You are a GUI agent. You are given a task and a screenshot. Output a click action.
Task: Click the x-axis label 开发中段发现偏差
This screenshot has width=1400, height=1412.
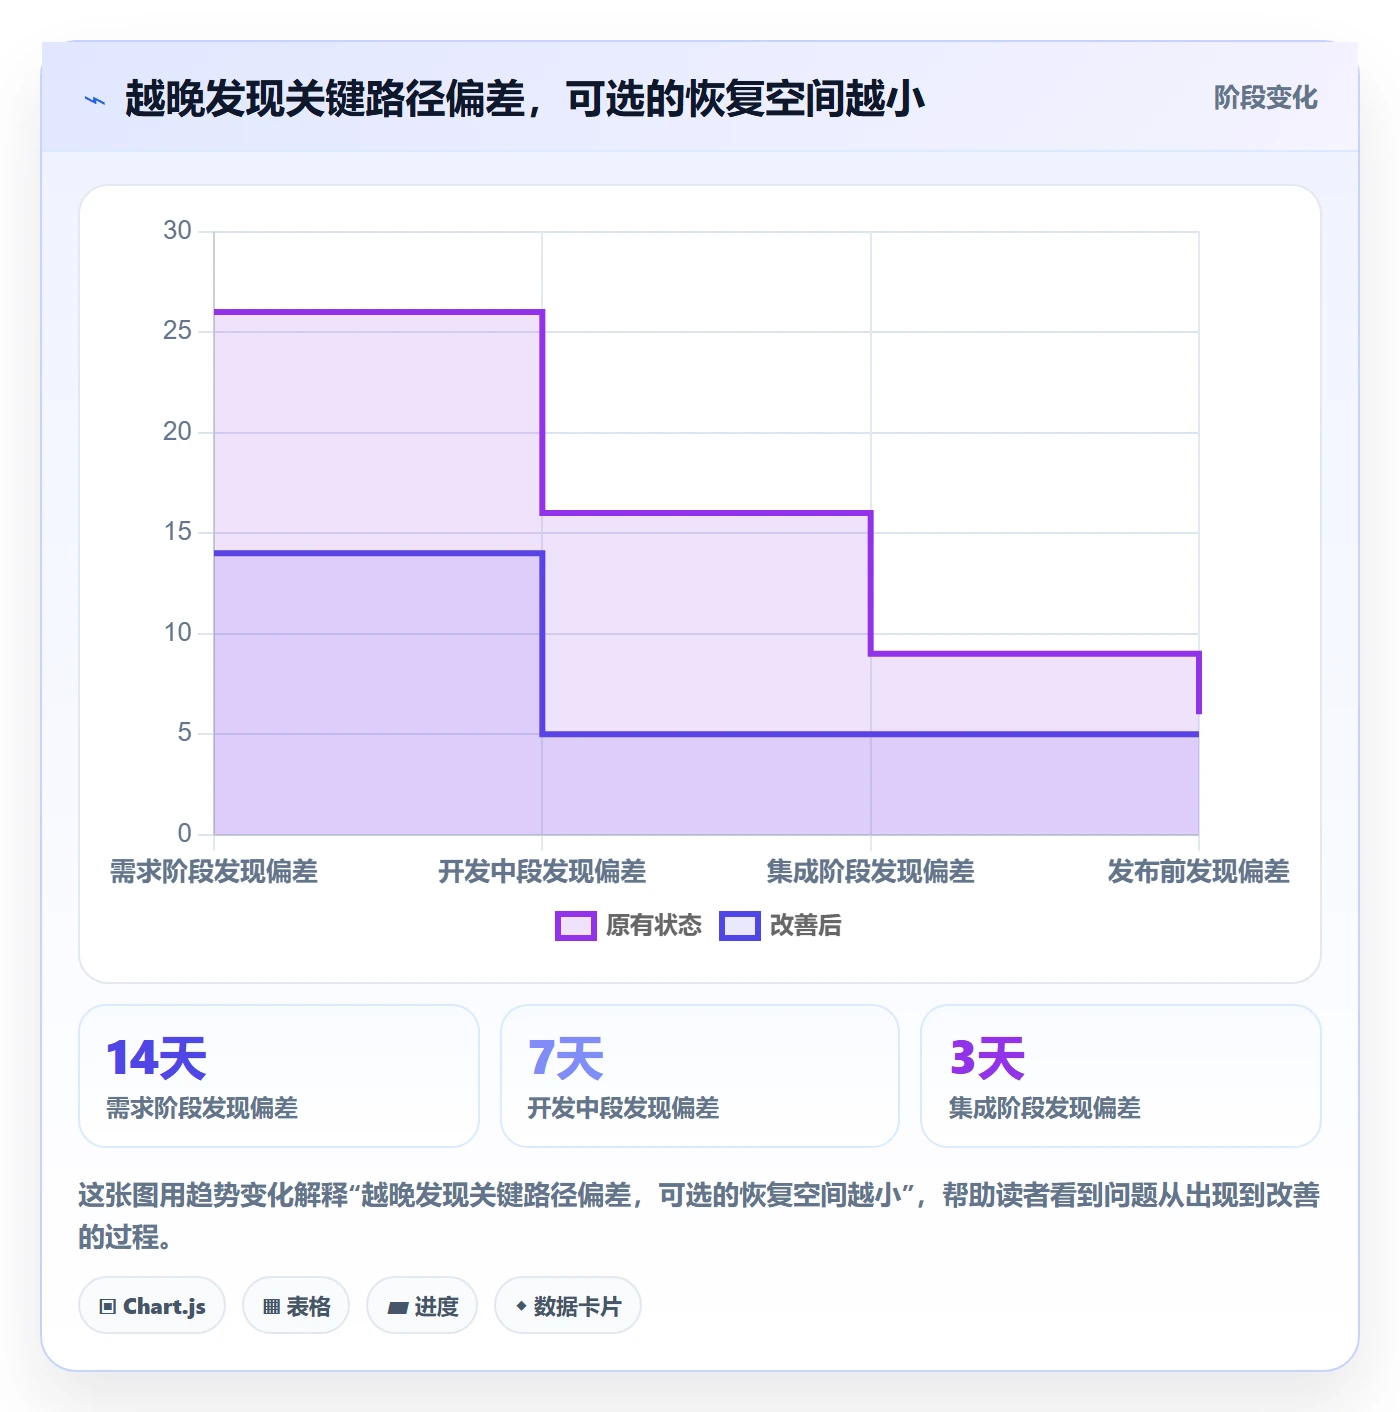pos(542,872)
